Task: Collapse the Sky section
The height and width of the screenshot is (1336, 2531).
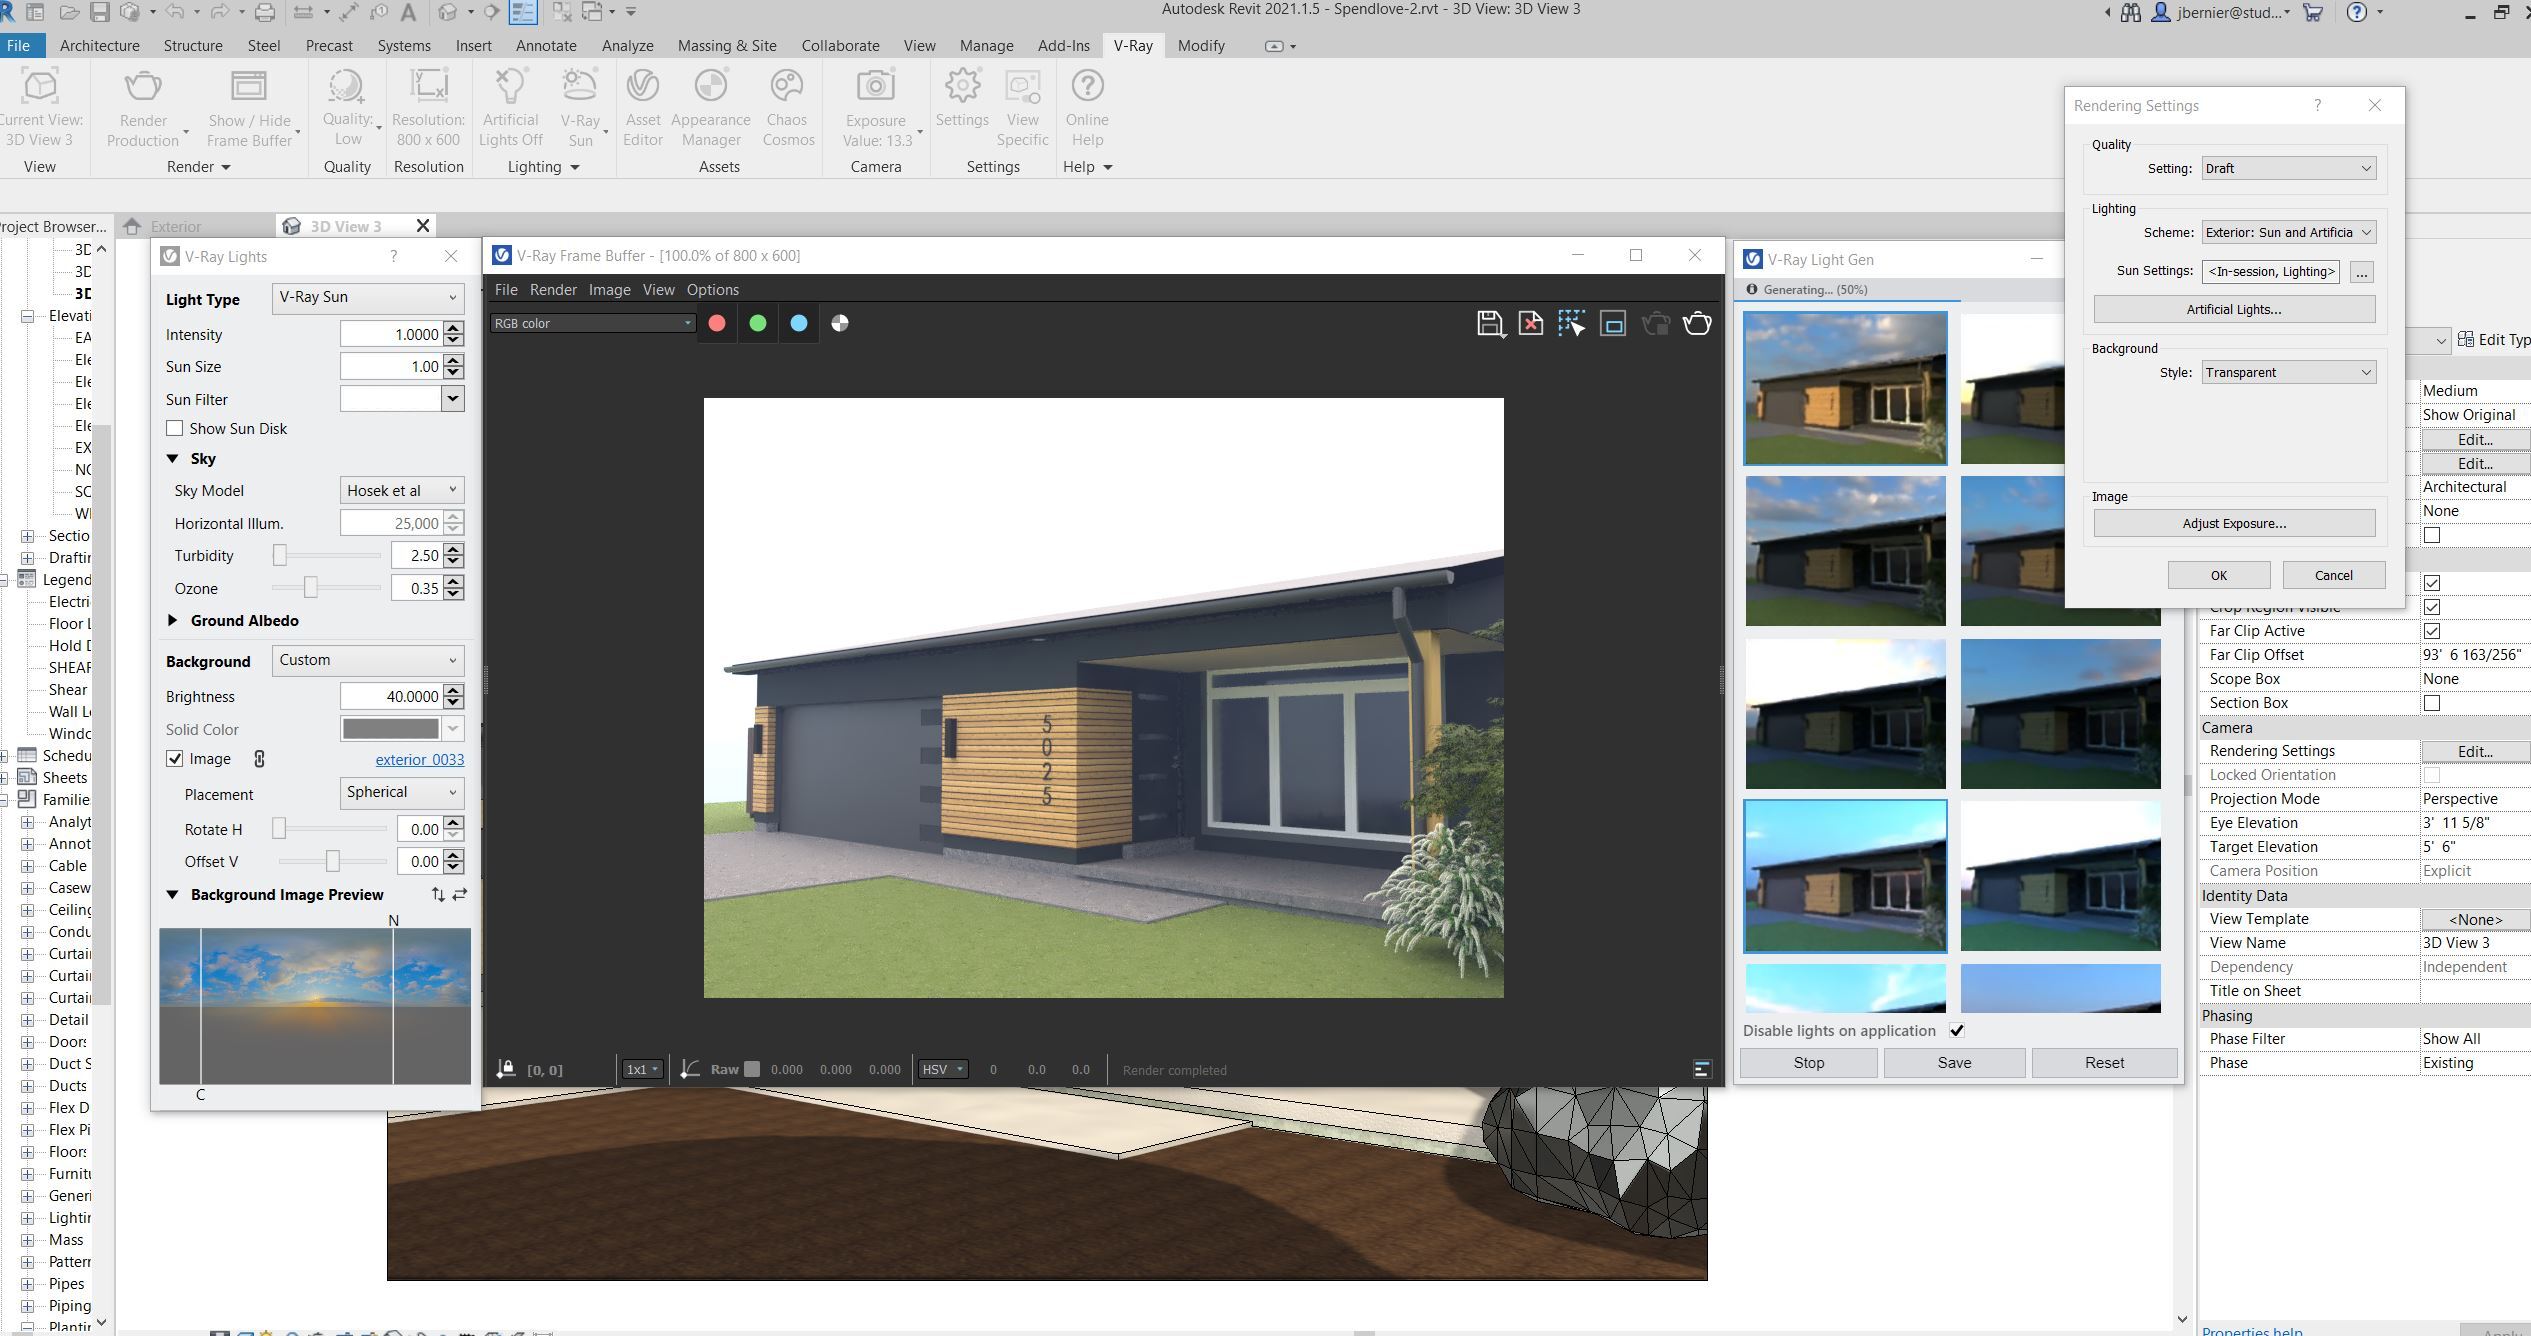Action: (x=172, y=458)
